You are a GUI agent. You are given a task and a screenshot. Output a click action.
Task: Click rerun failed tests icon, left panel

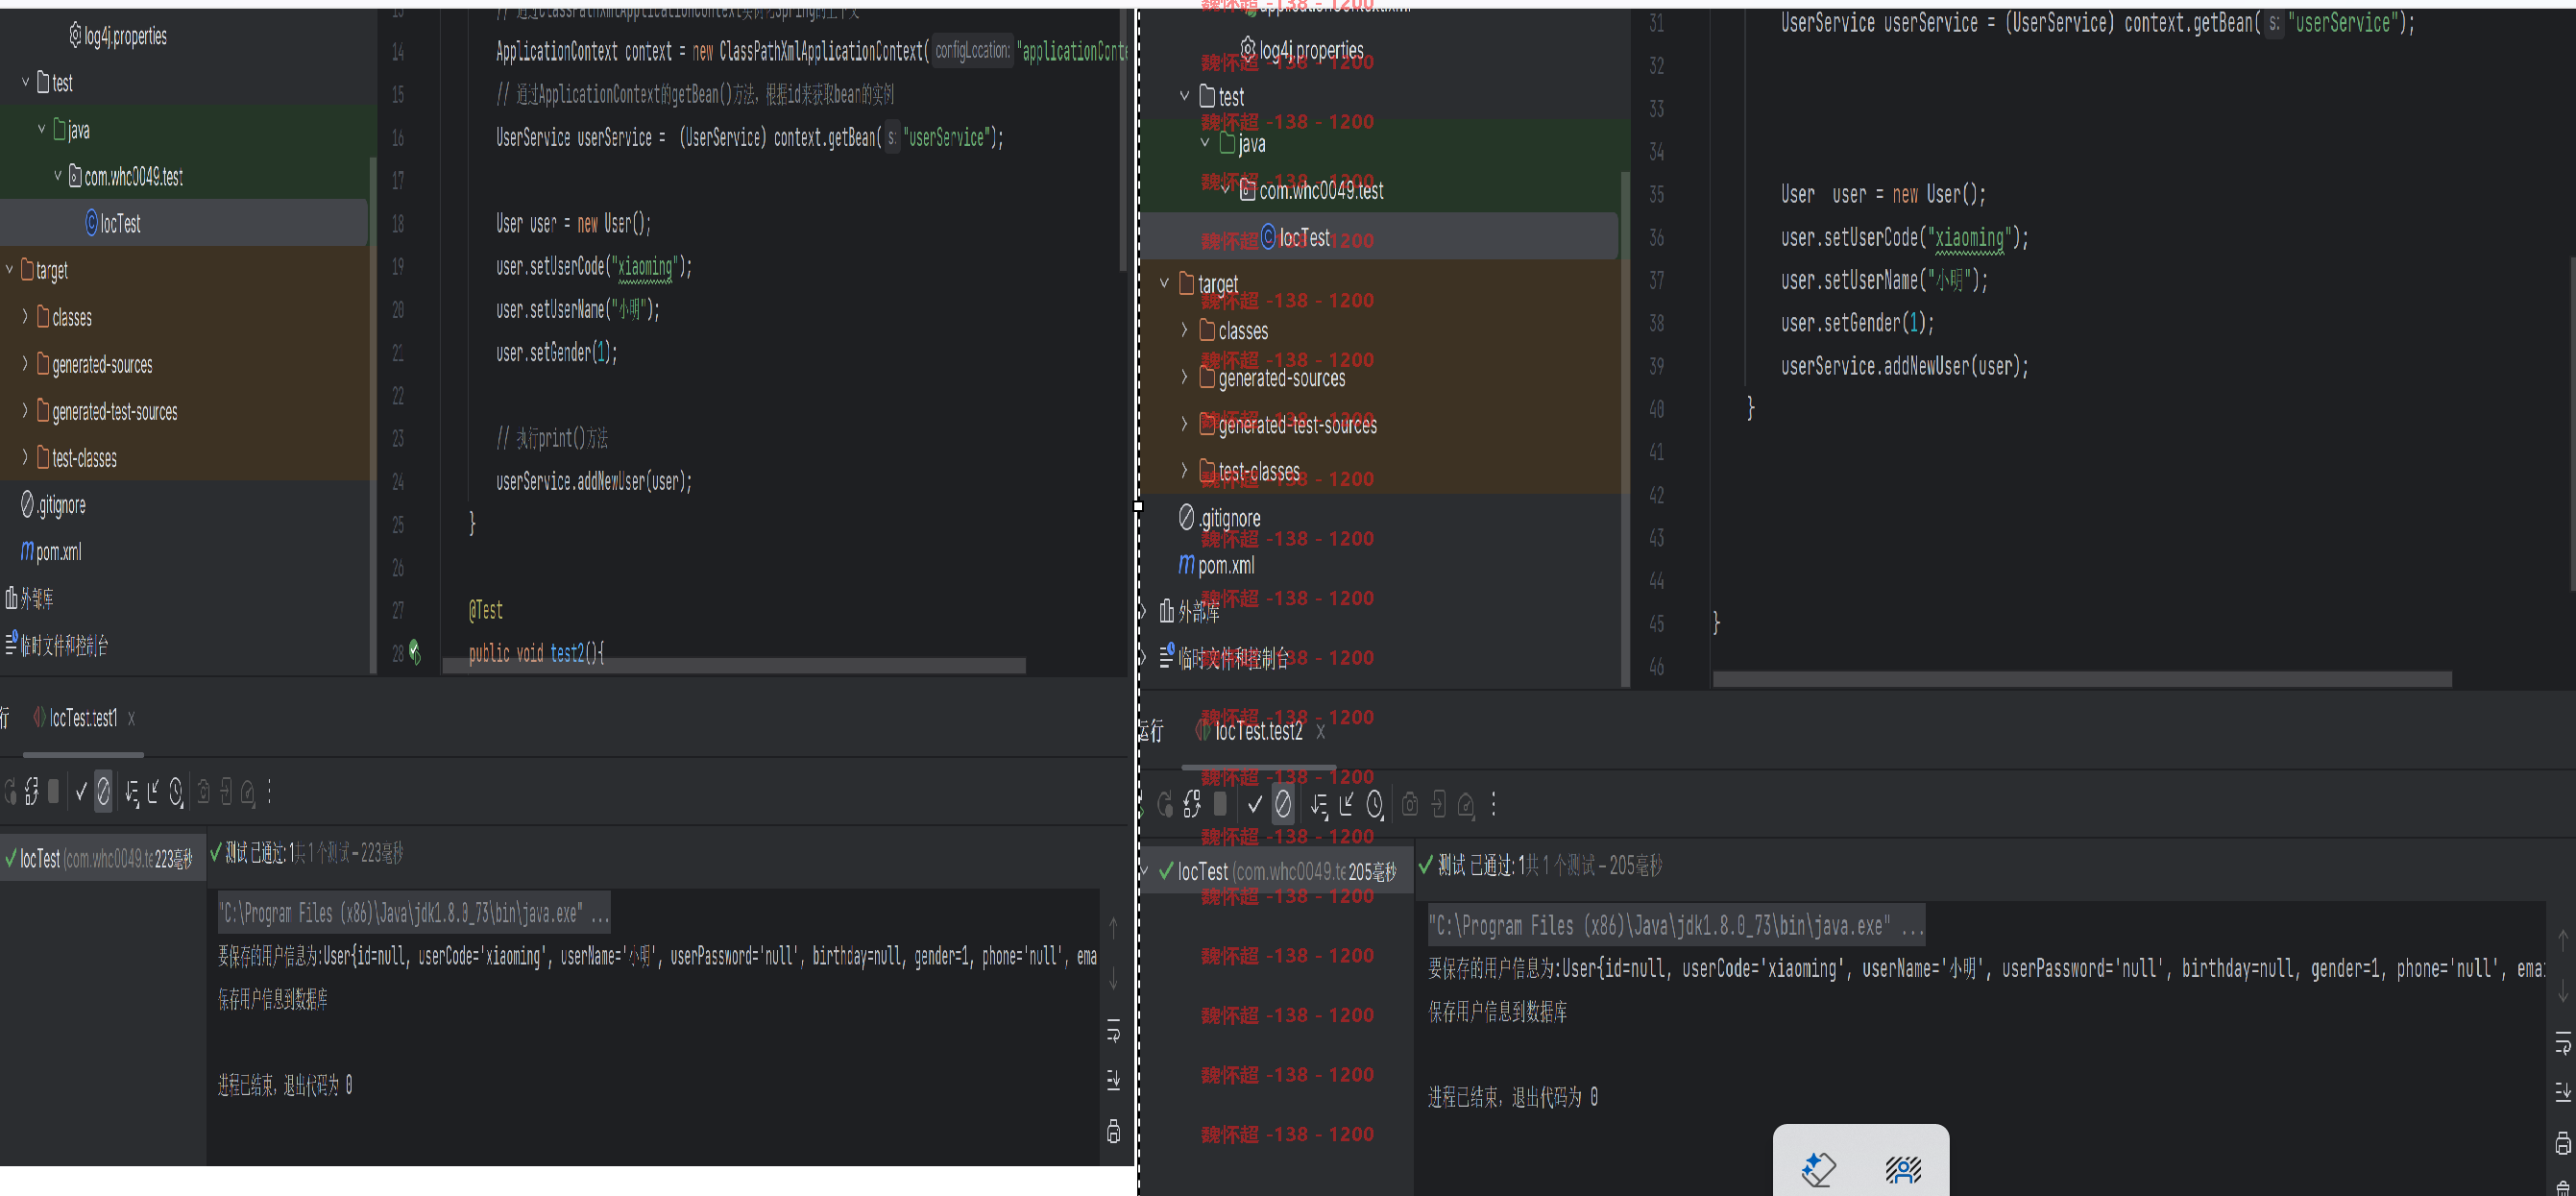pos(31,793)
